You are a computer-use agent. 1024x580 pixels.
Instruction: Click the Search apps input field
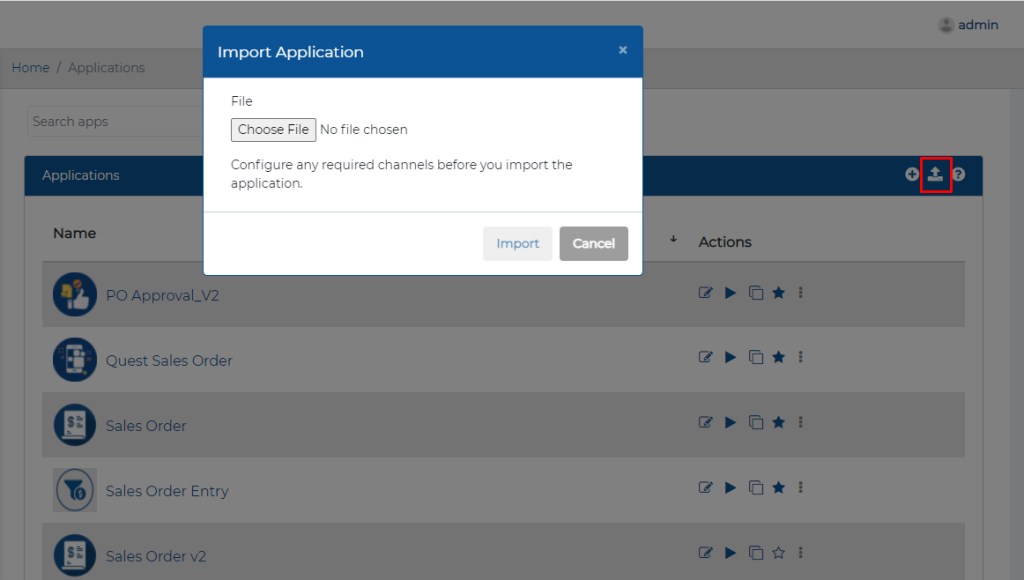coord(115,121)
